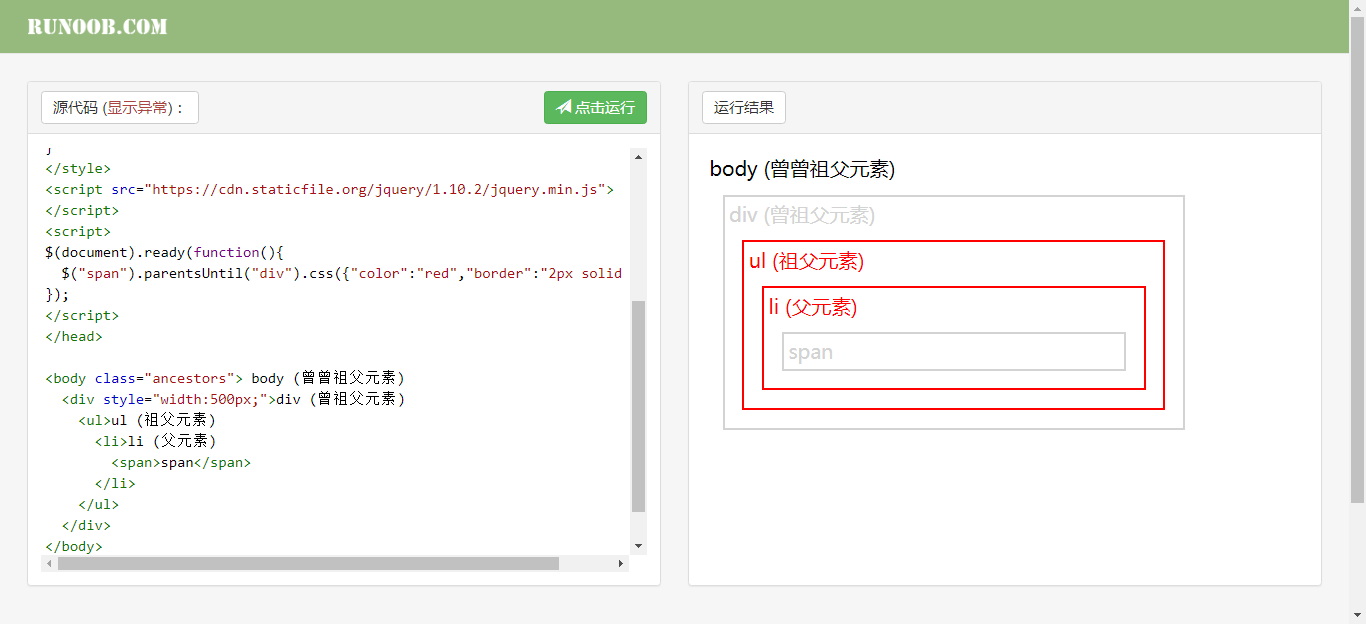Click the <li>li (父元素) code line
The height and width of the screenshot is (624, 1366).
tap(156, 441)
